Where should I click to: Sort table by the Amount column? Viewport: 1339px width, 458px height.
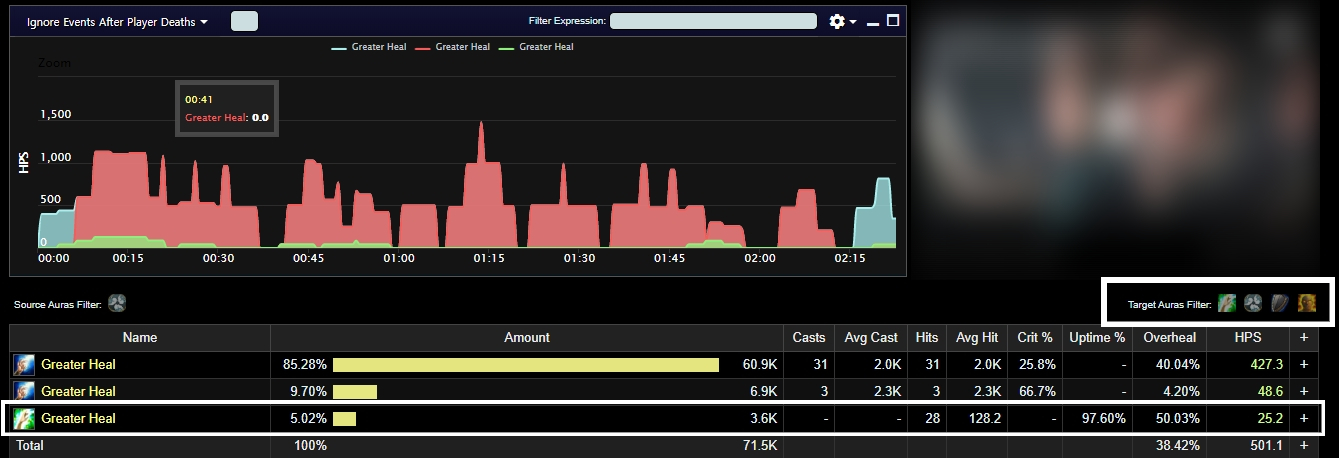coord(527,337)
